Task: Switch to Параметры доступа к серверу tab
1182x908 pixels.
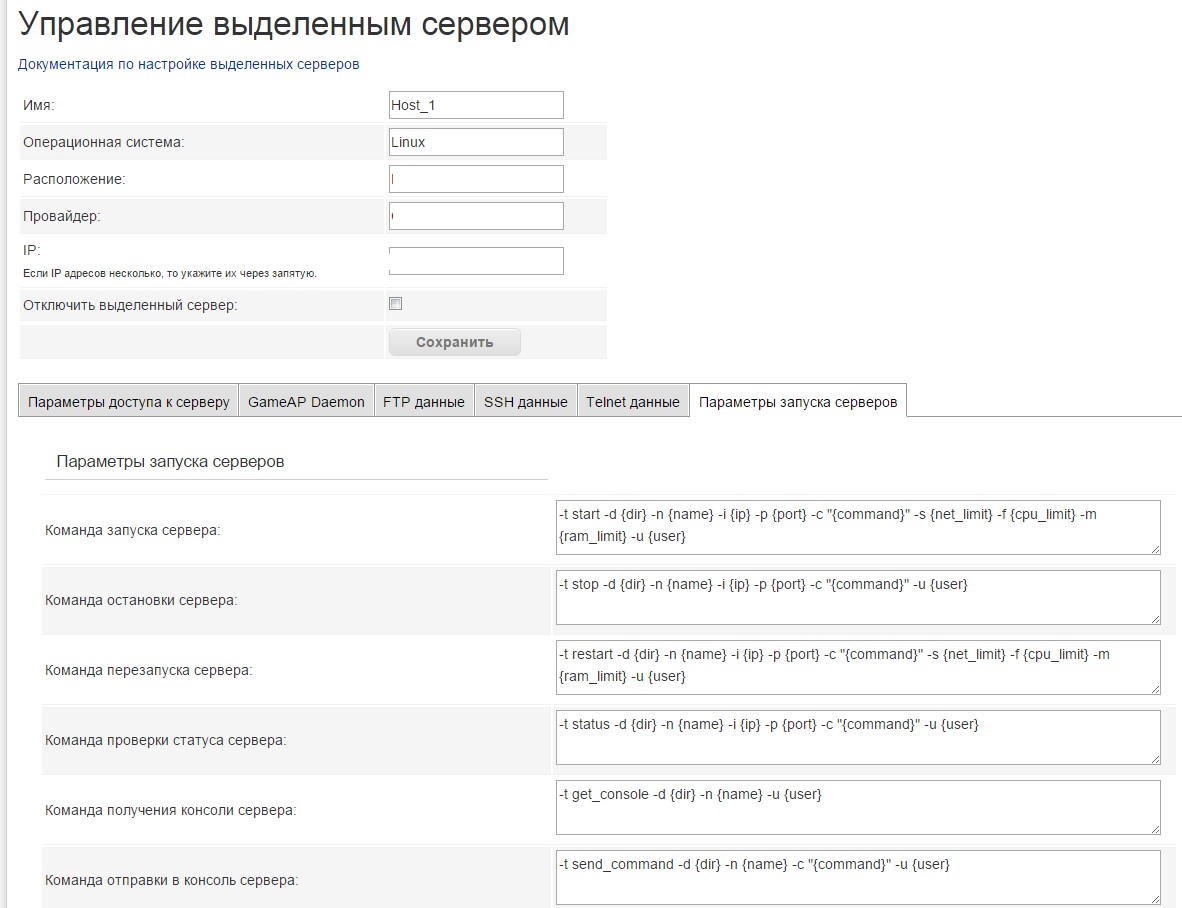Action: (x=129, y=402)
